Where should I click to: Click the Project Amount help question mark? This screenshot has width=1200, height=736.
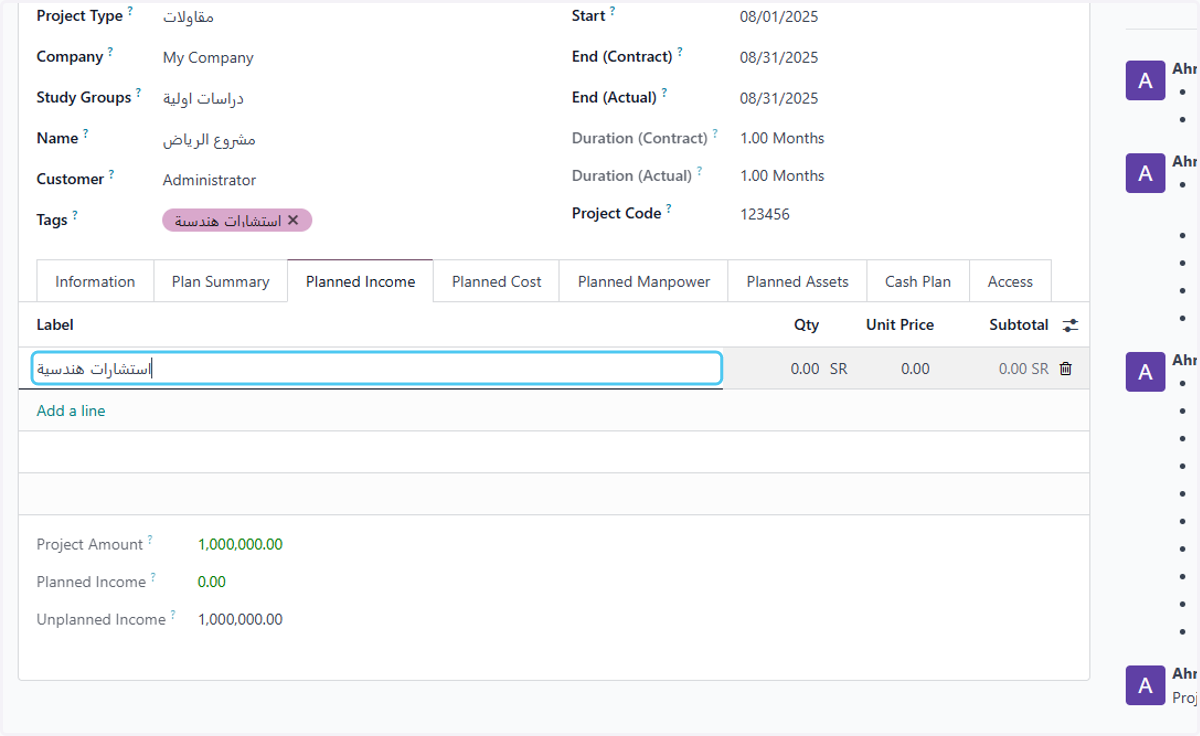[151, 540]
